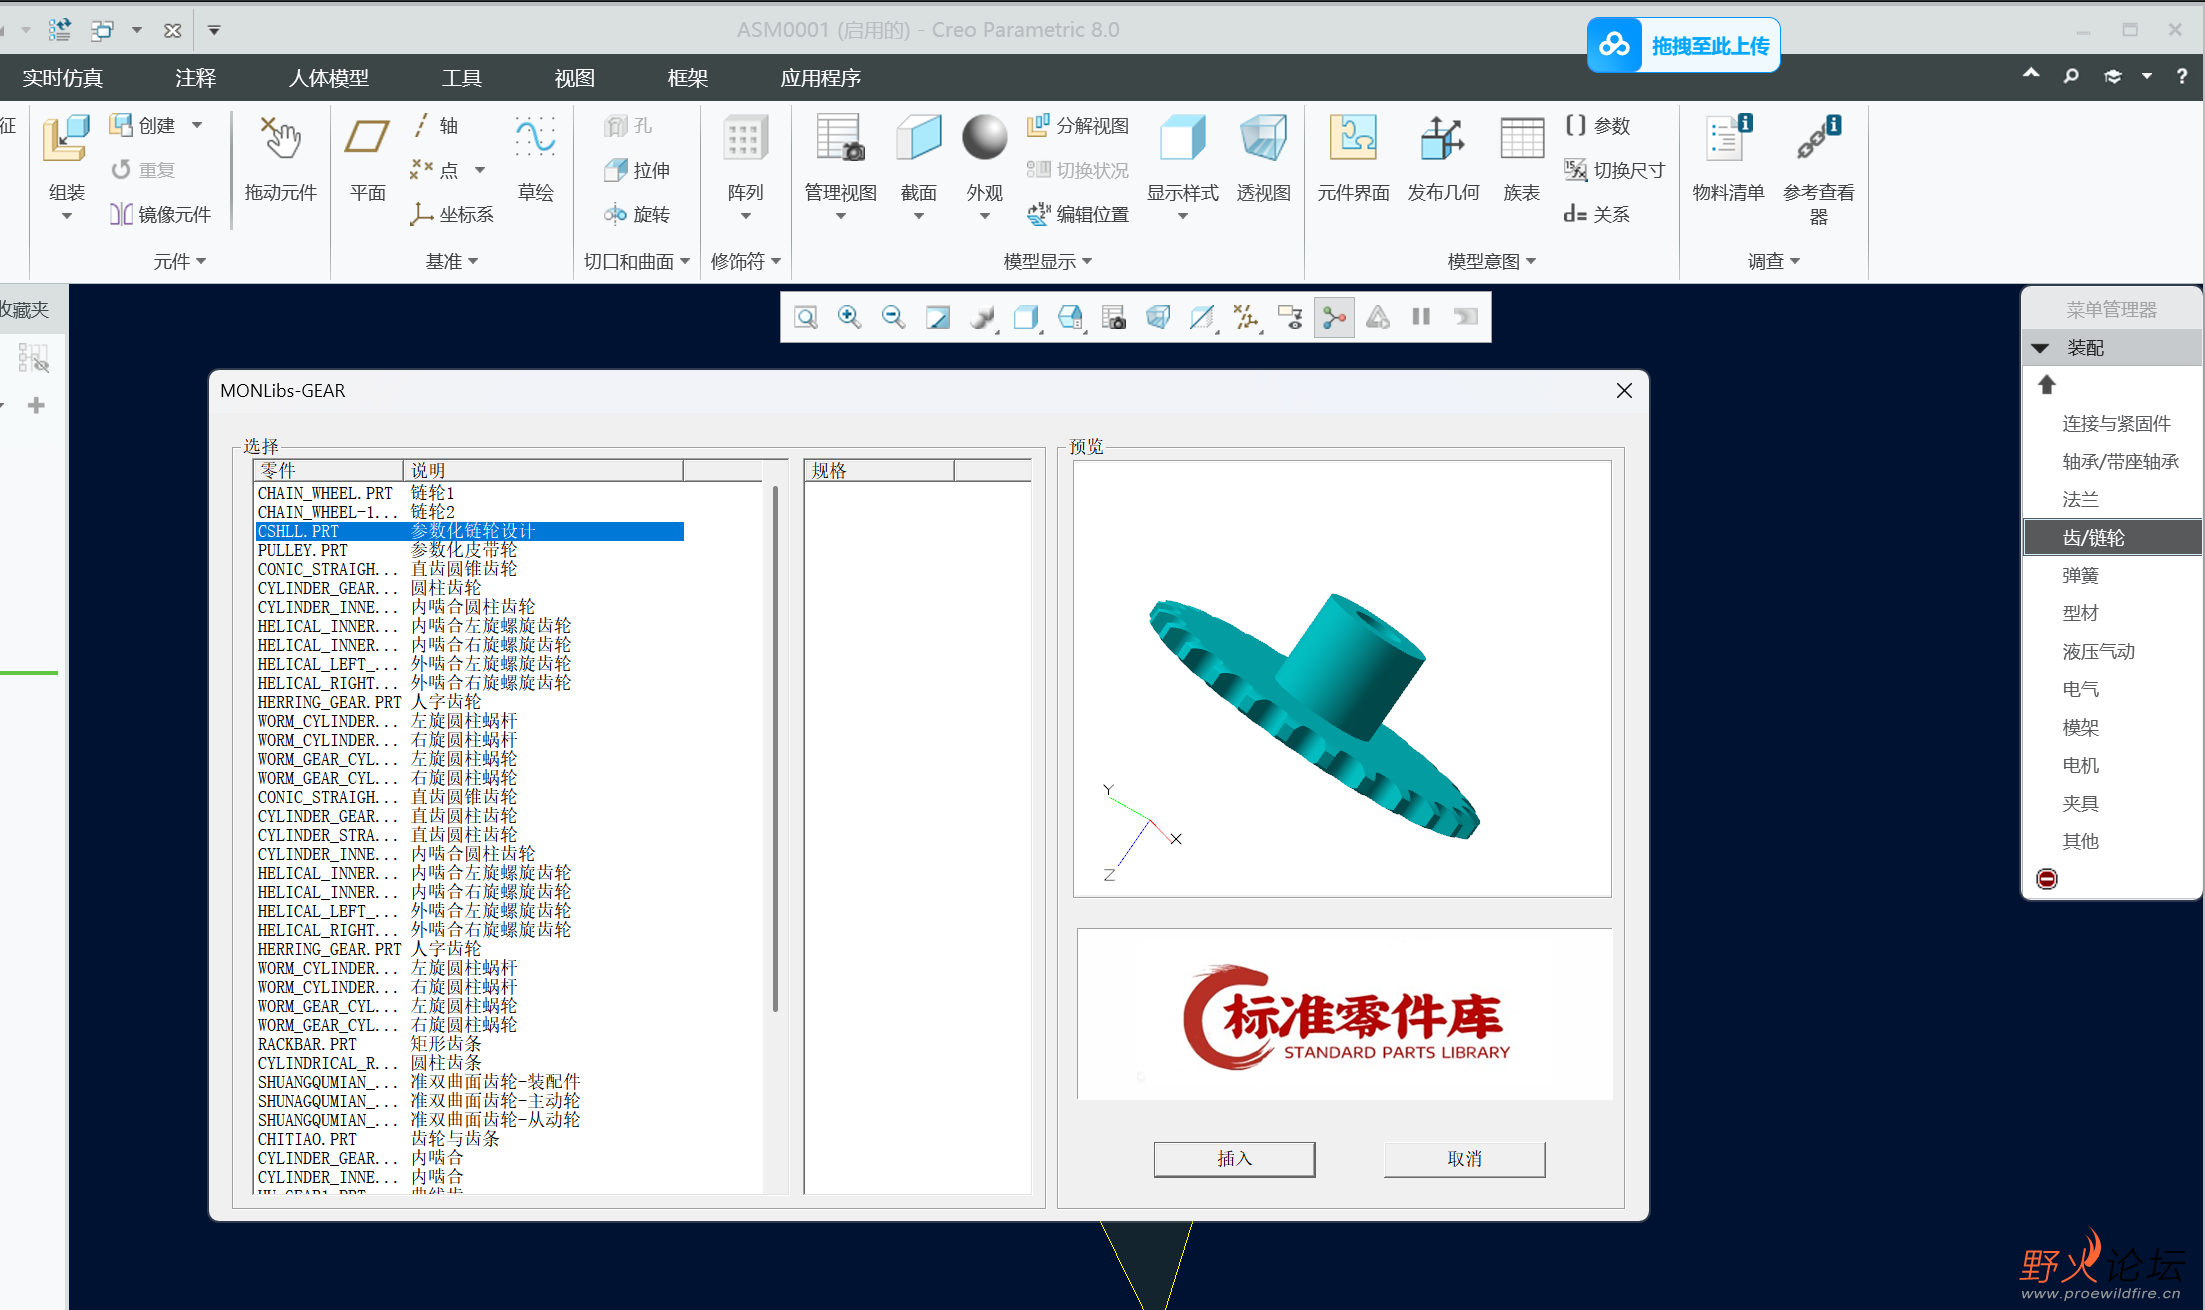Expand Cut and Surface (切口和曲面) group
Viewport: 2205px width, 1310px height.
coord(637,262)
